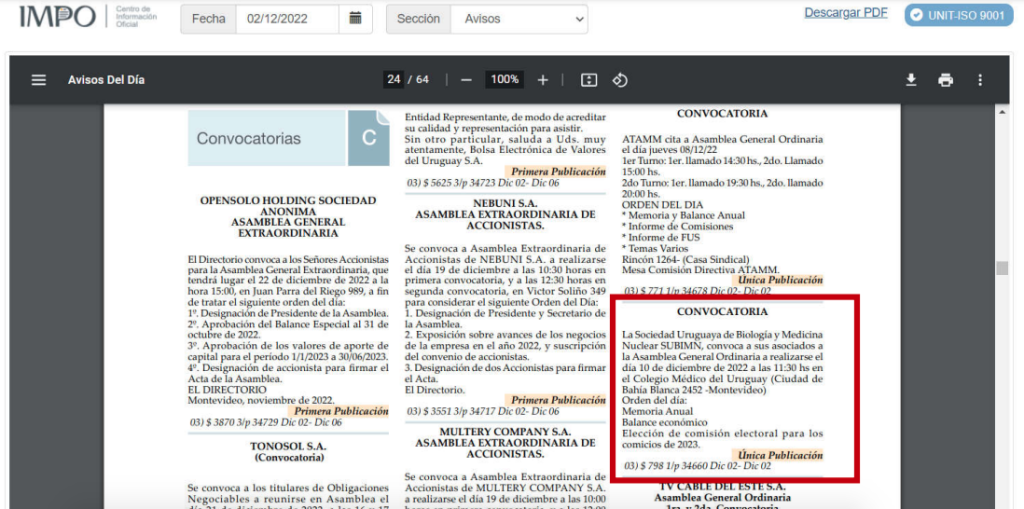Open the PDF viewer more actions menu
Screen dimensions: 1024x509
(x=980, y=80)
